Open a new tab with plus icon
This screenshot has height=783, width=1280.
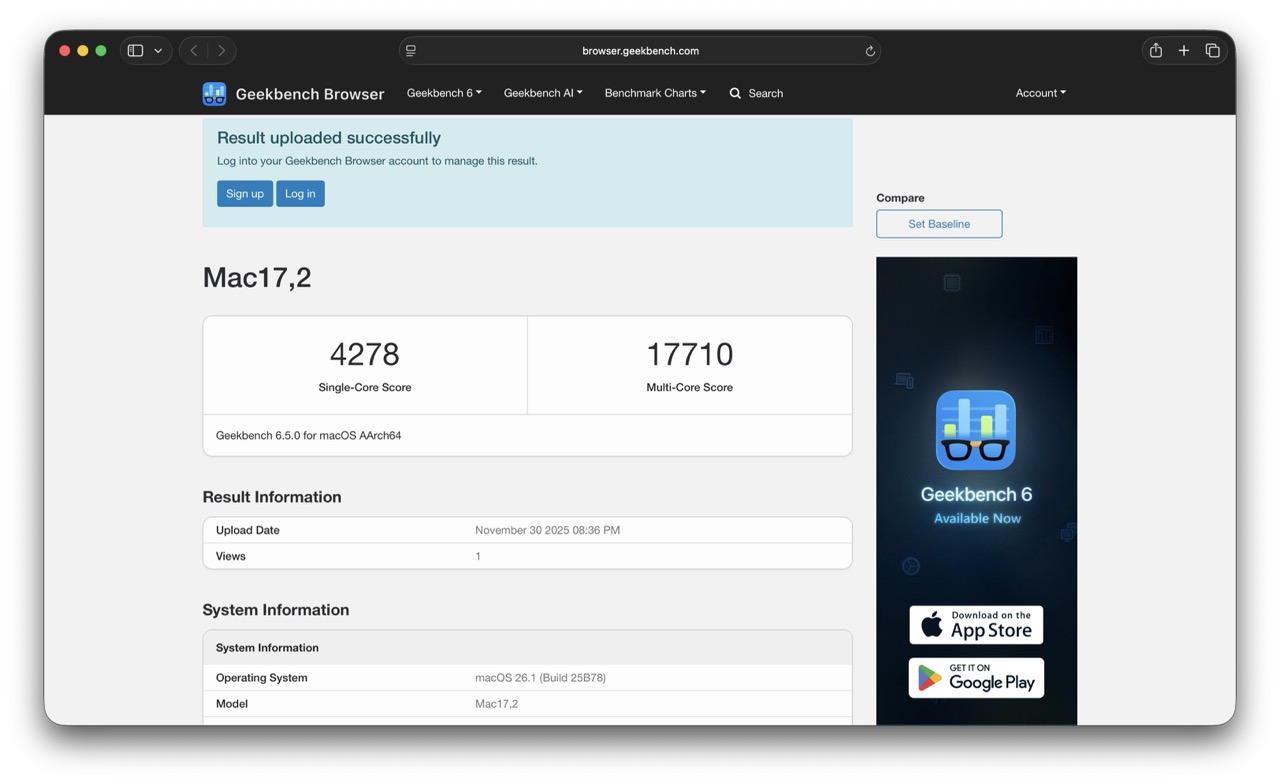(x=1184, y=50)
